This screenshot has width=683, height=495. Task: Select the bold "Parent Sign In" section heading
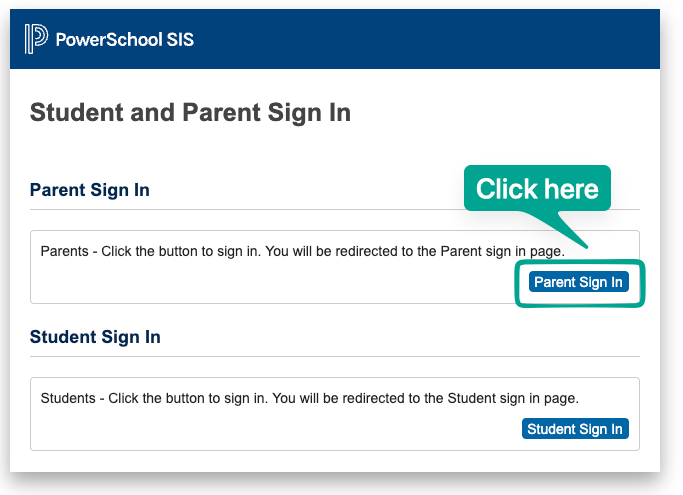point(90,190)
